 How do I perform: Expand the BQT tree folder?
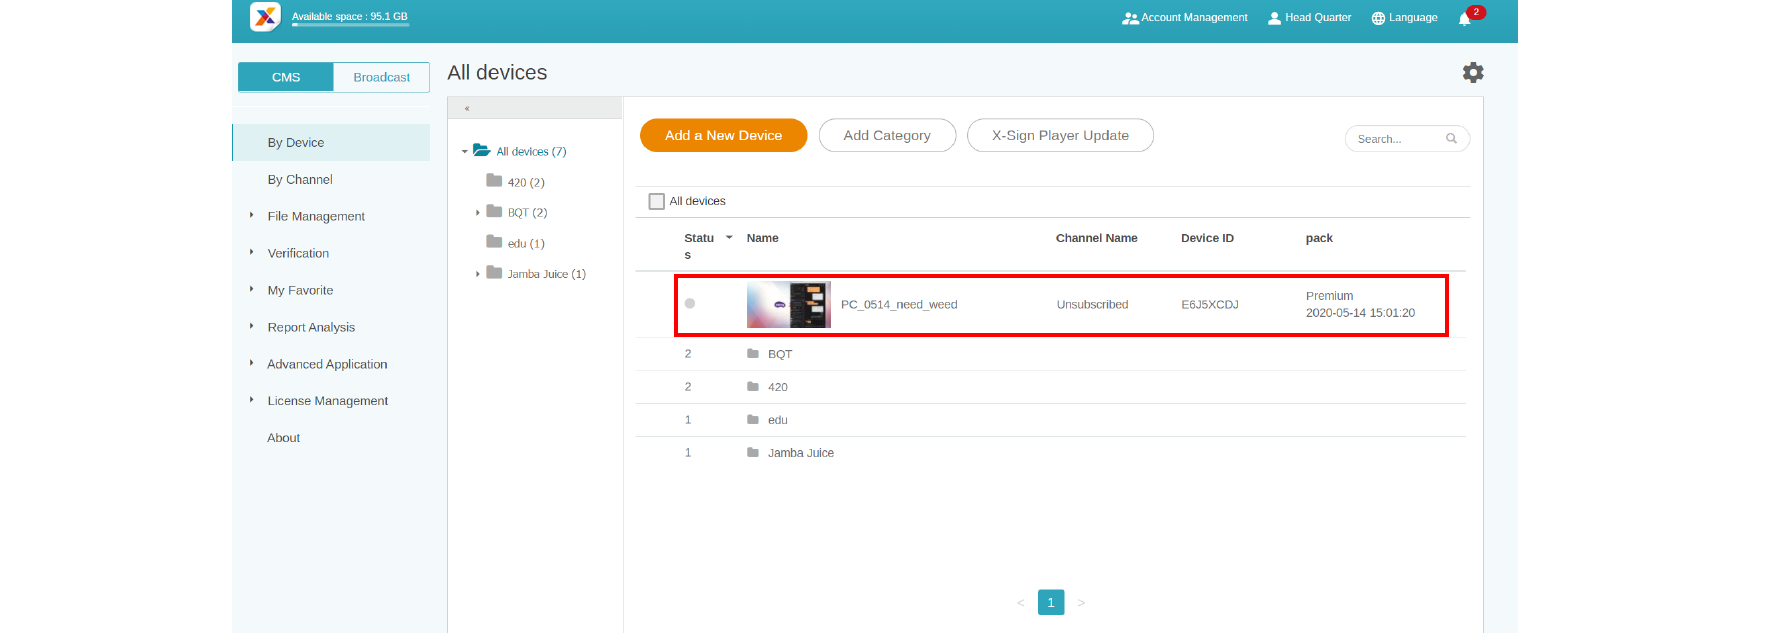478,213
